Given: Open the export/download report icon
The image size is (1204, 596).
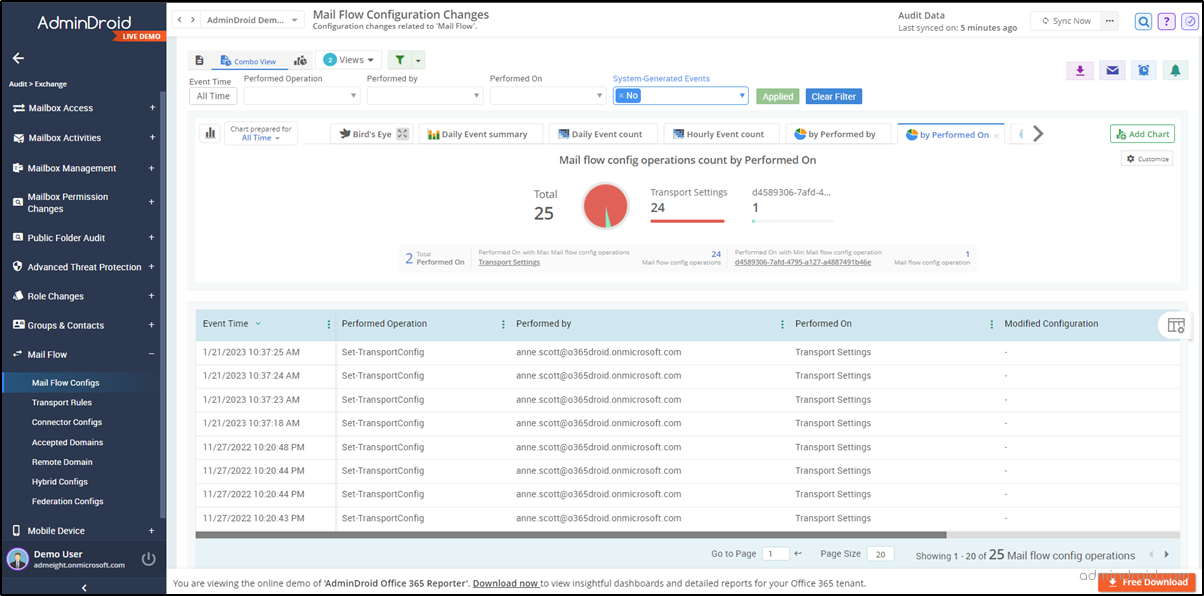Looking at the screenshot, I should (x=1080, y=70).
